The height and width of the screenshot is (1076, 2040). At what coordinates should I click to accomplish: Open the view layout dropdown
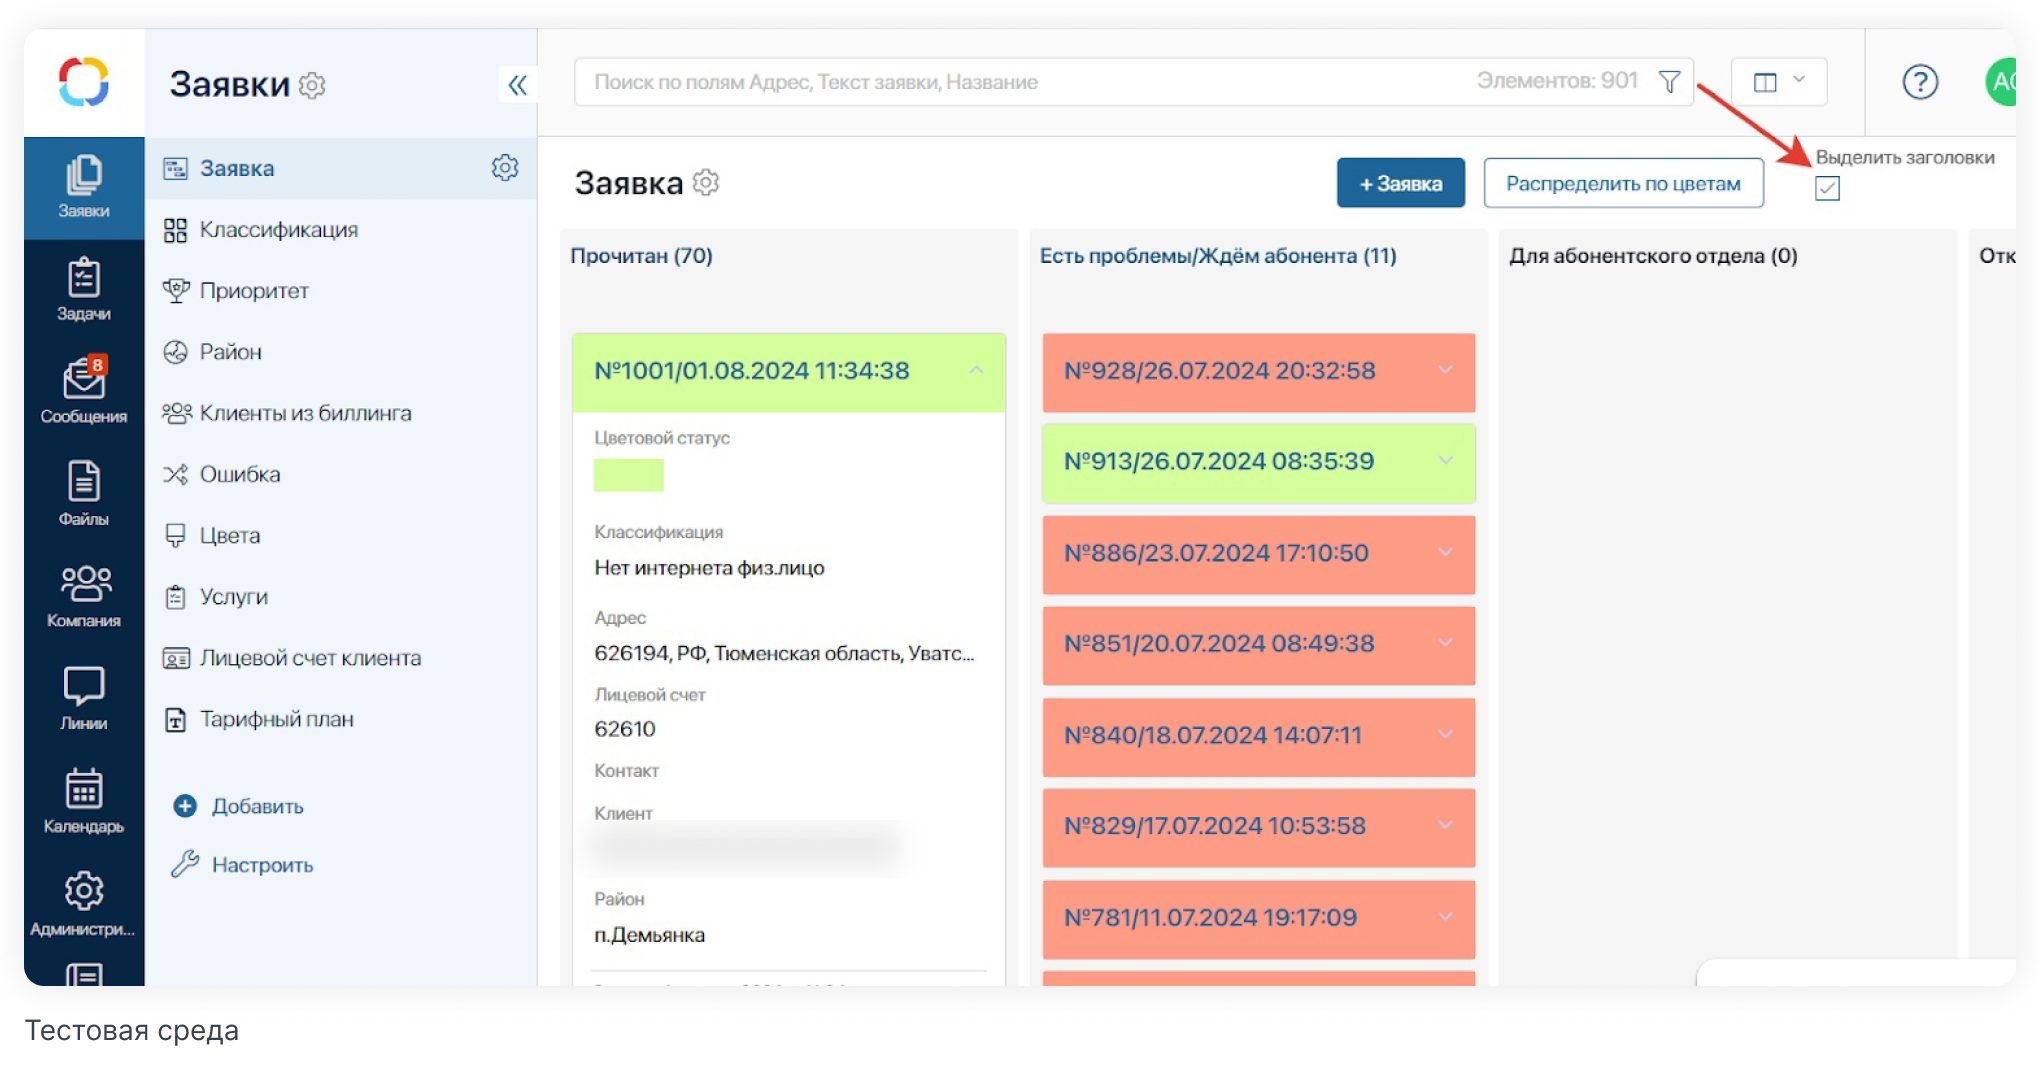coord(1779,82)
